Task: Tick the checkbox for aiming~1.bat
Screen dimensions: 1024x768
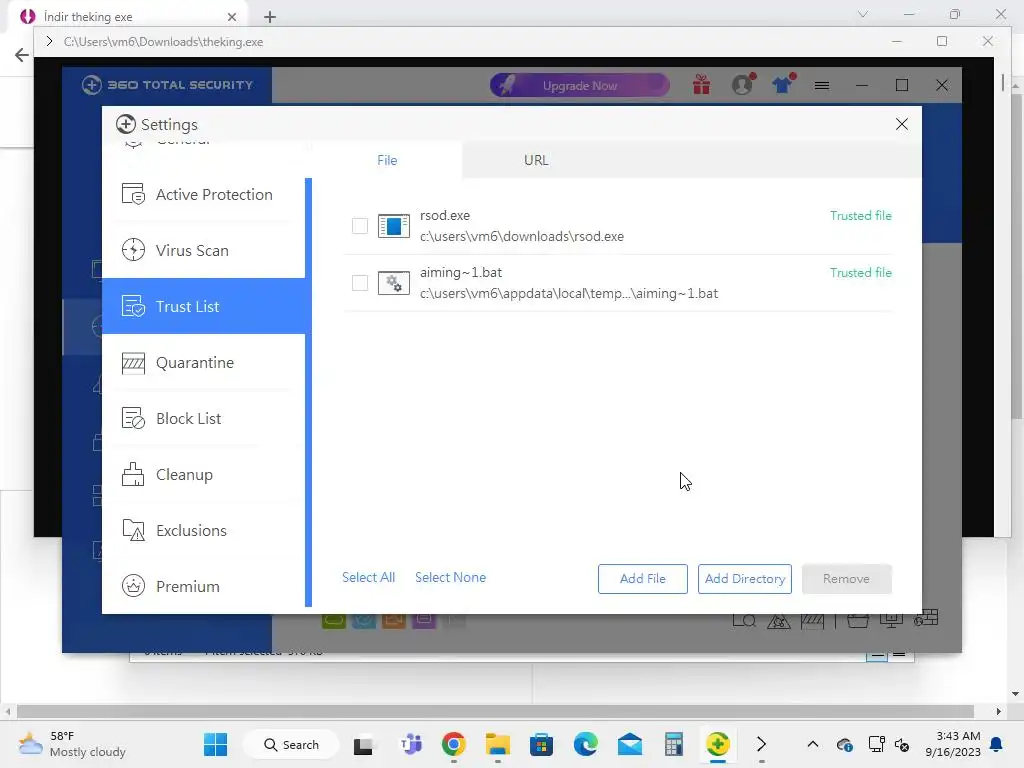Action: (360, 283)
